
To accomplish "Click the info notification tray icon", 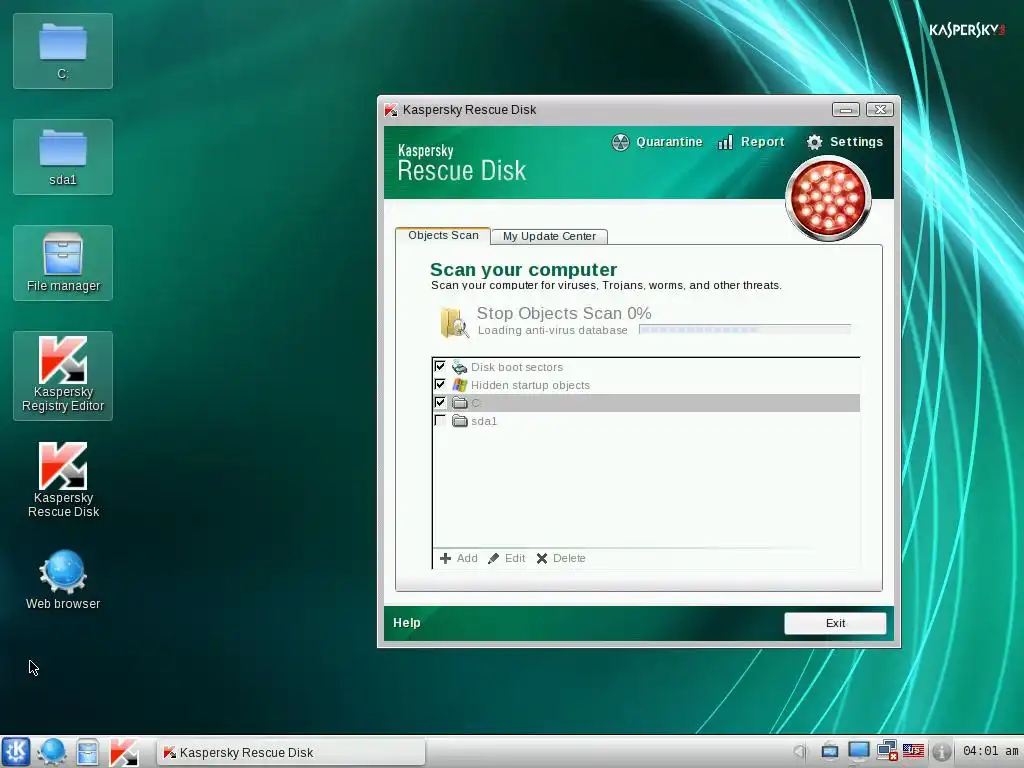I will click(x=941, y=752).
